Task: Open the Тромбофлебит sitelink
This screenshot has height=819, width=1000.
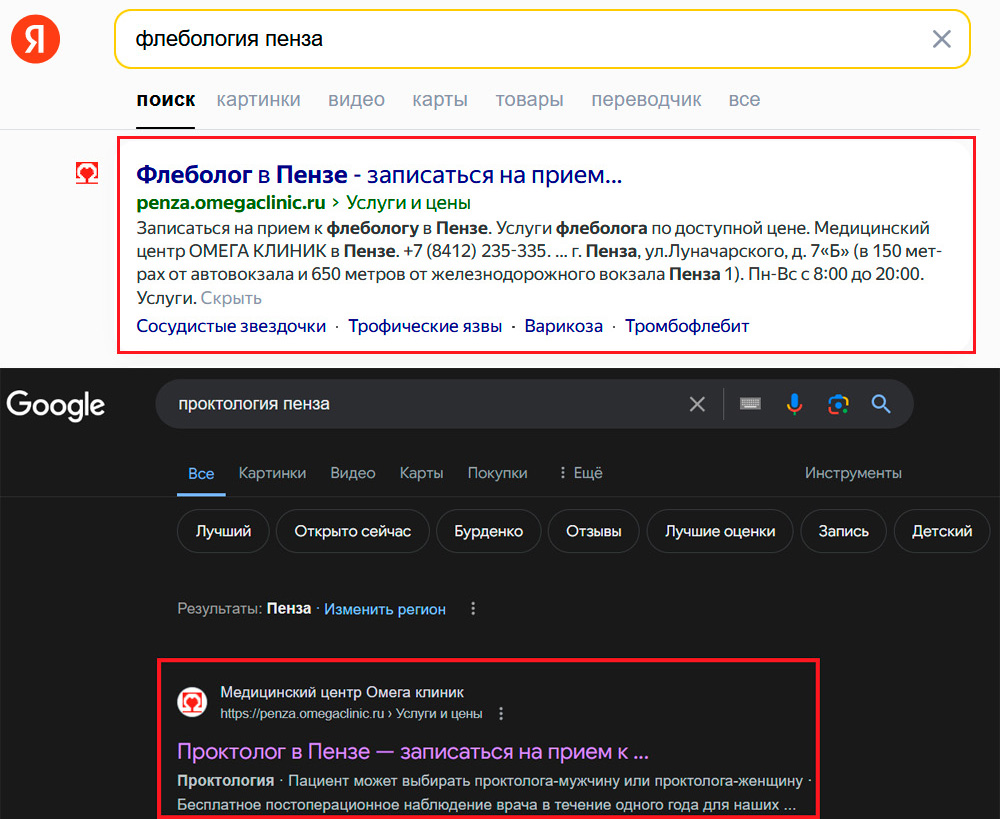Action: point(687,326)
